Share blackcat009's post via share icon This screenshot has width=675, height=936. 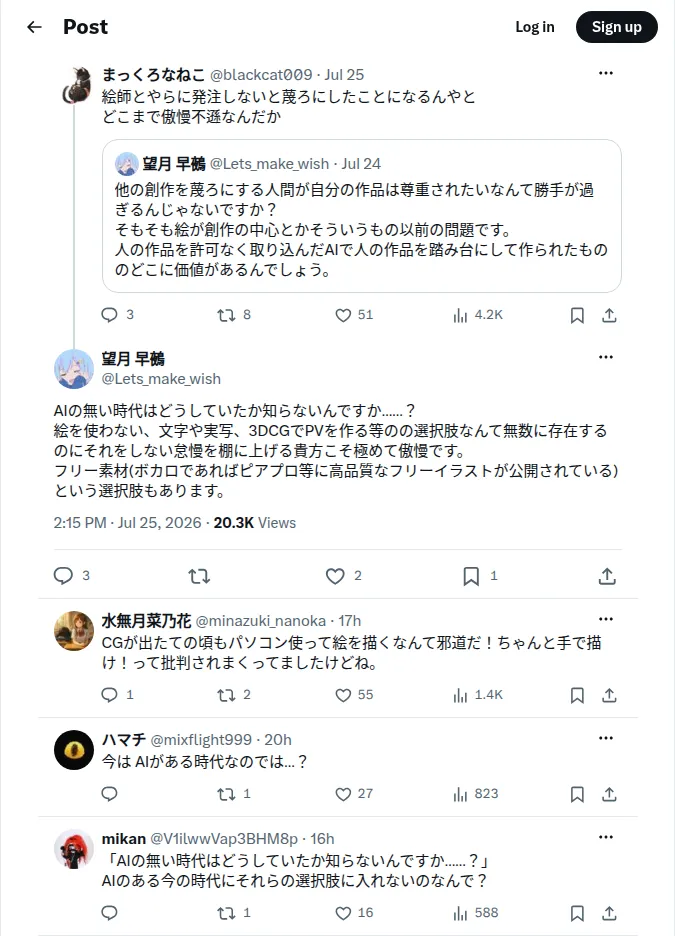coord(609,315)
